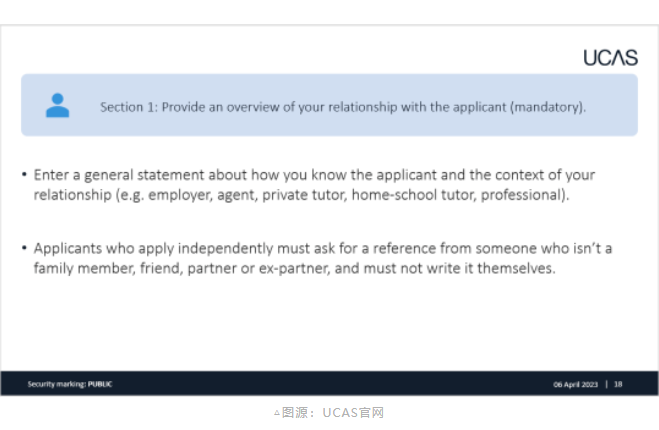Click the dark navy footer bar
659x430 pixels.
[330, 383]
